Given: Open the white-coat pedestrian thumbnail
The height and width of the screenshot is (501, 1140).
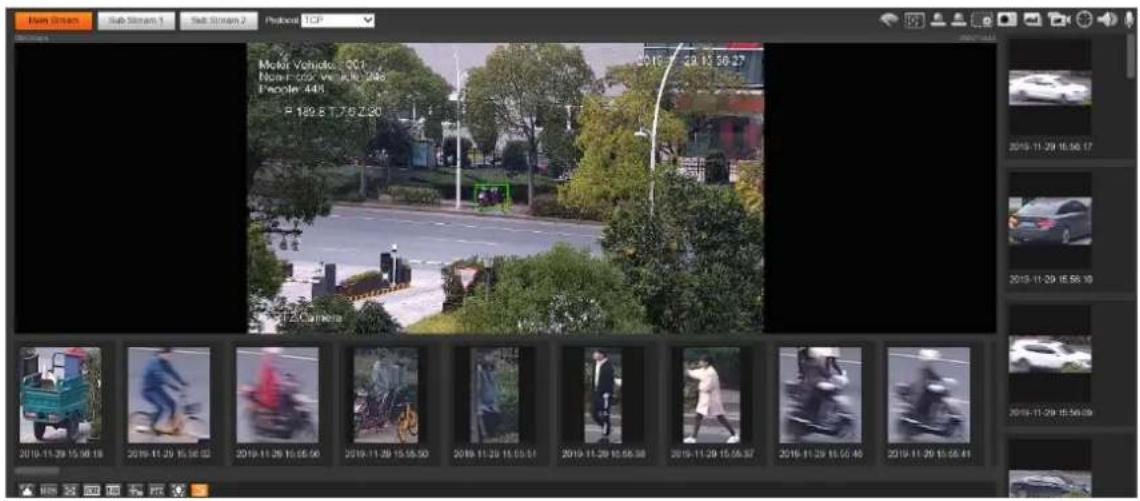Looking at the screenshot, I should [711, 395].
